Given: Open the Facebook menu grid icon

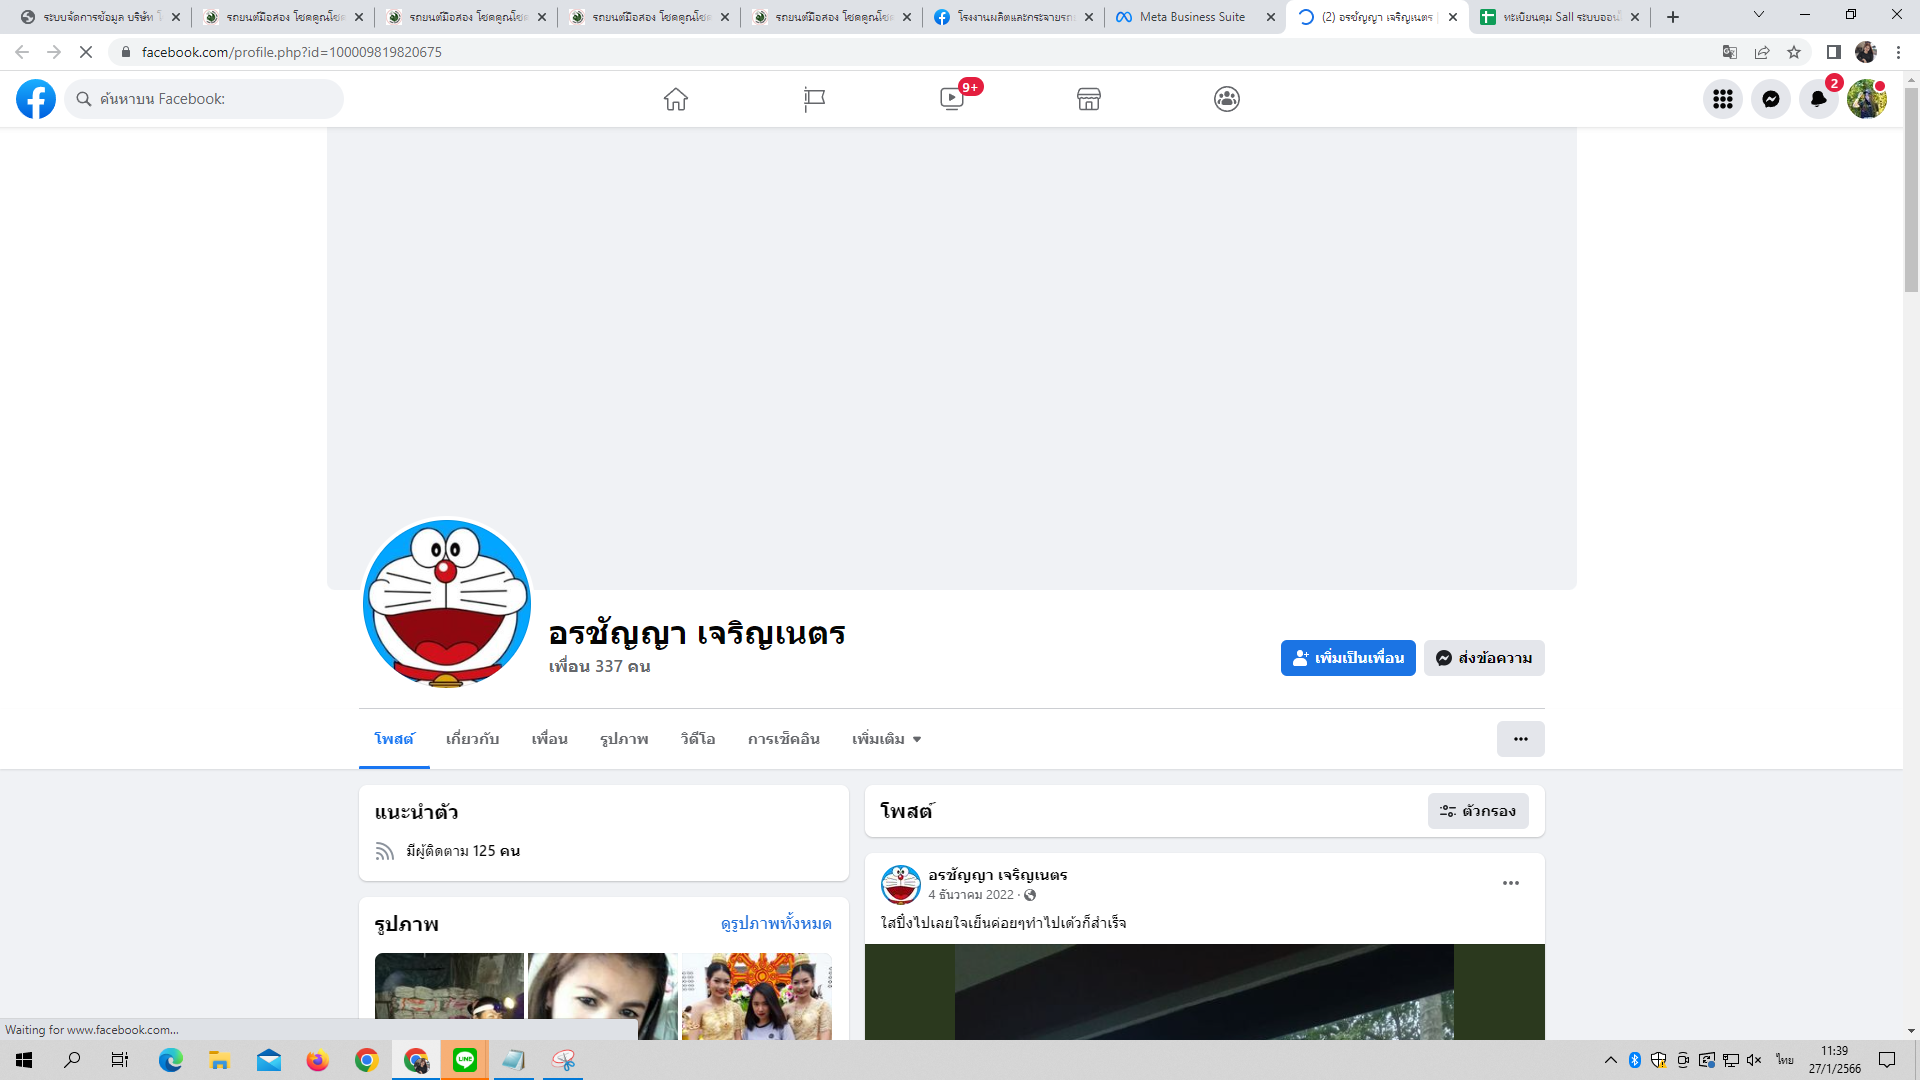Looking at the screenshot, I should 1723,99.
